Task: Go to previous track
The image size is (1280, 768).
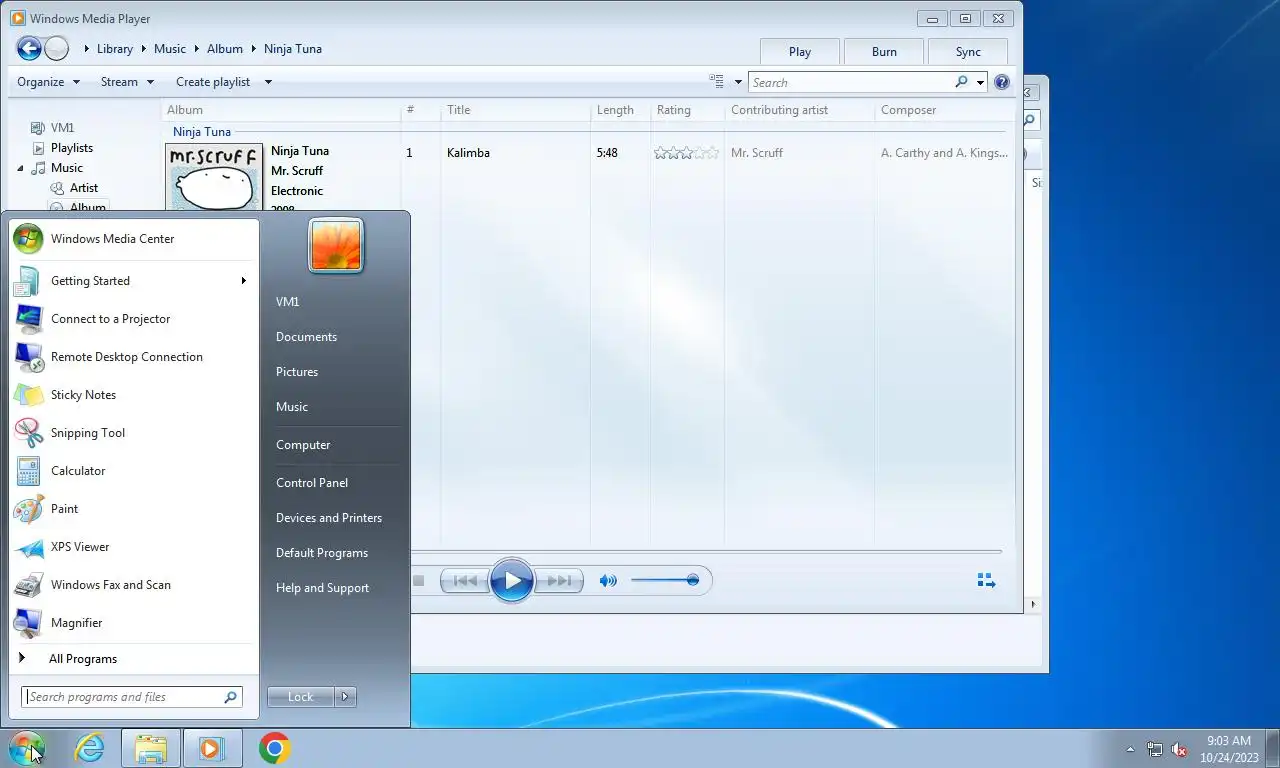Action: click(x=465, y=581)
